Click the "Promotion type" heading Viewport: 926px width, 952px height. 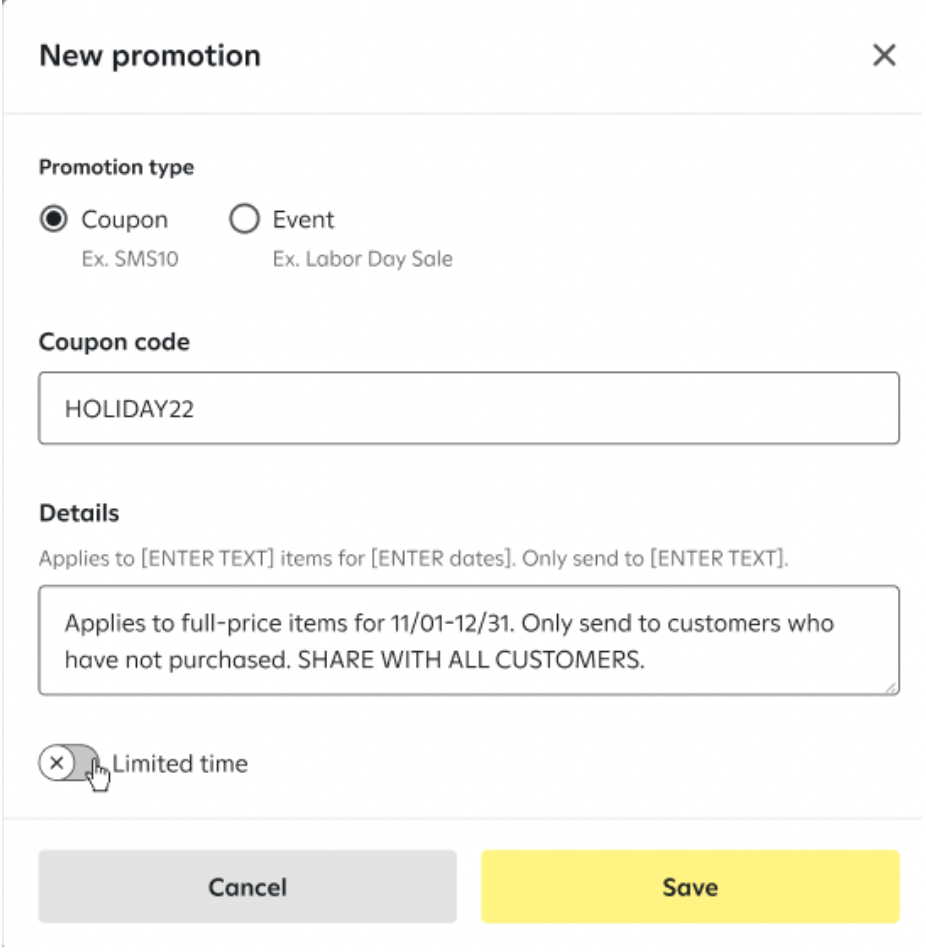pos(116,167)
